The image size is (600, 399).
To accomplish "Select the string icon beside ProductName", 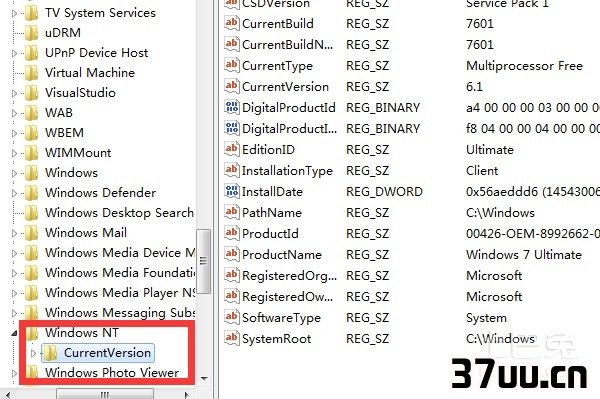I will click(x=232, y=254).
